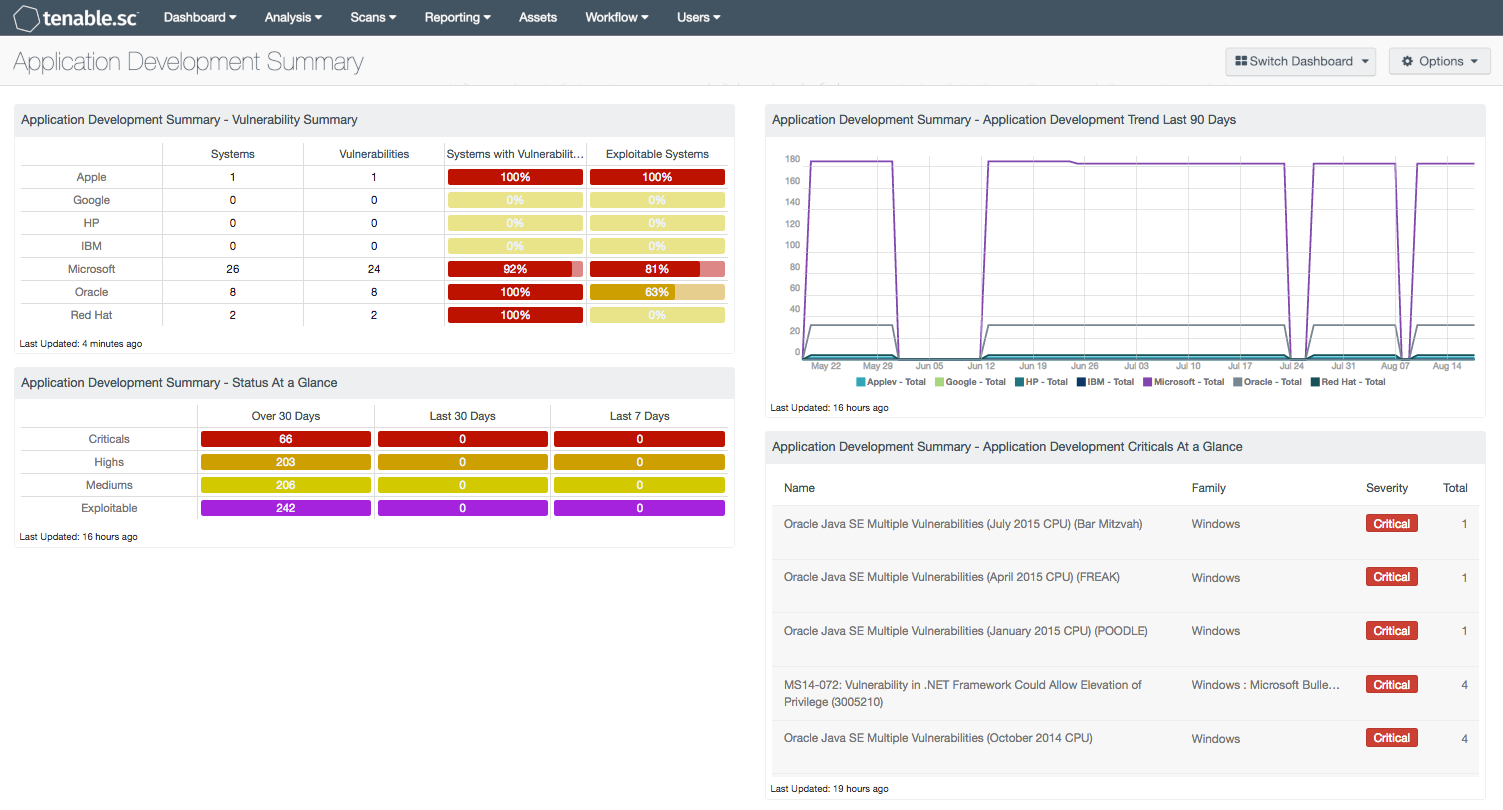Toggle IBM - Total legend entry
1503x810 pixels.
point(1105,382)
